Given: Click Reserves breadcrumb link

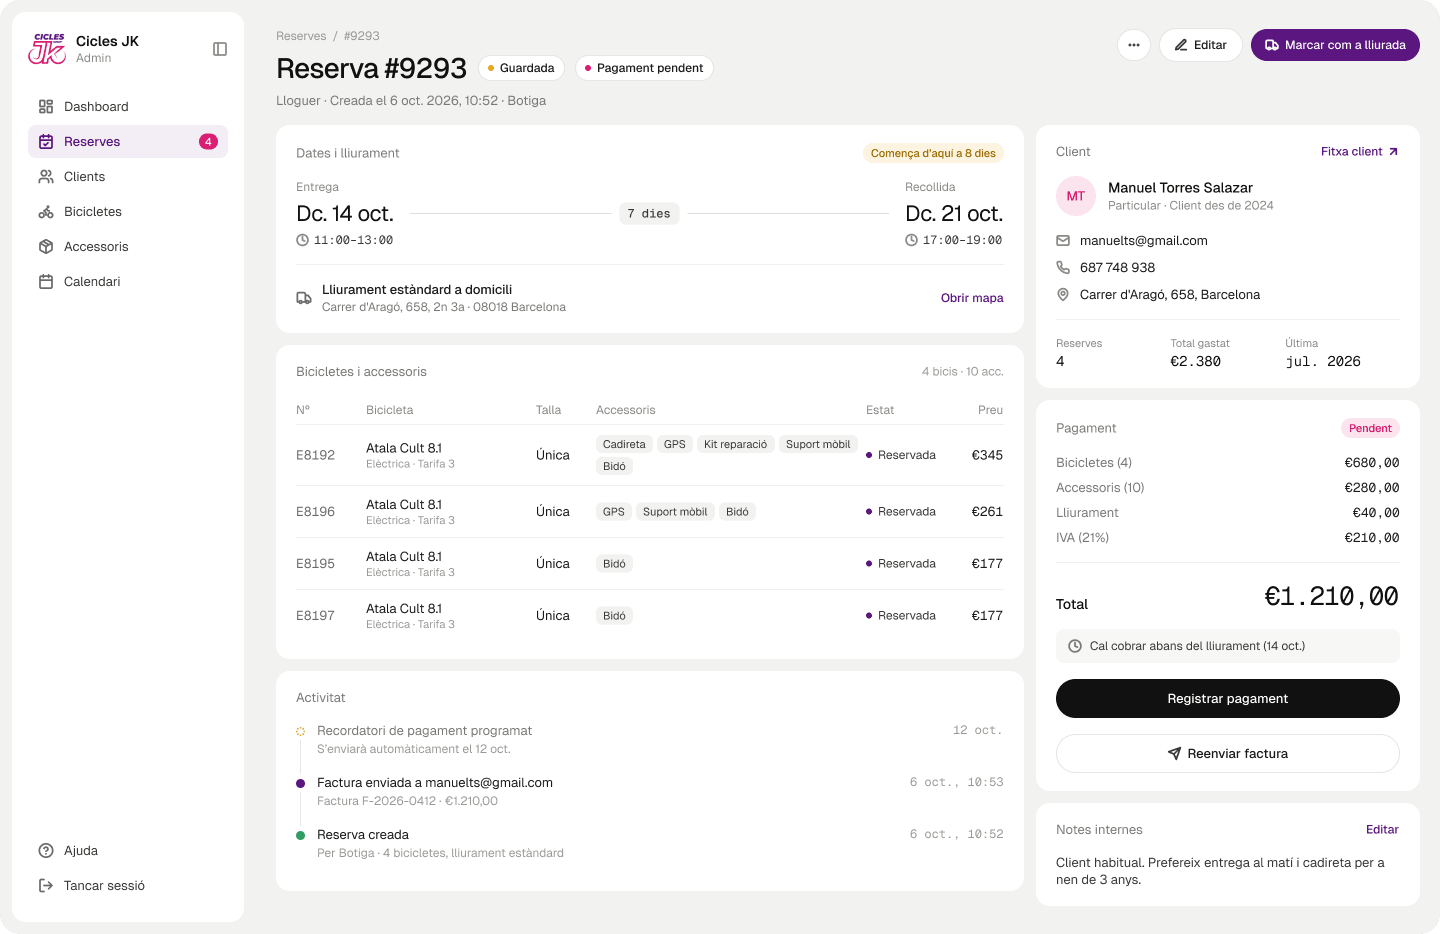Looking at the screenshot, I should [301, 36].
